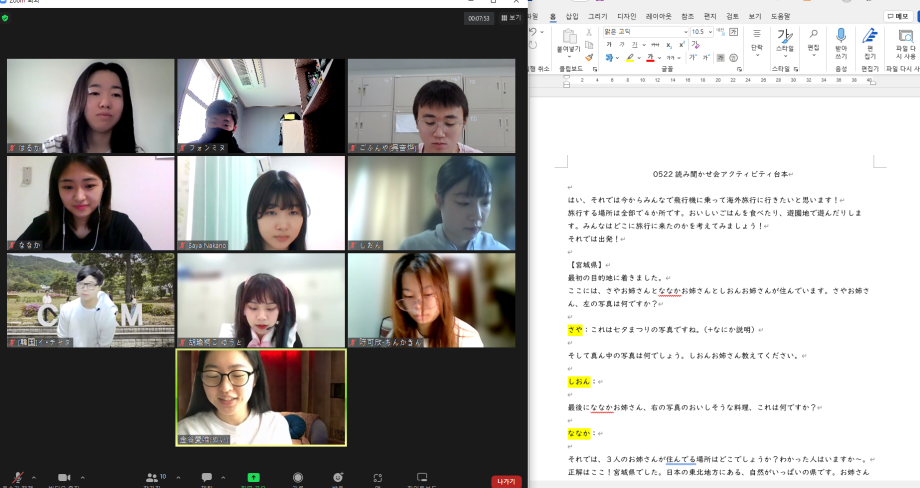Open the Zoom chat panel
This screenshot has height=488, width=920.
[x=207, y=478]
